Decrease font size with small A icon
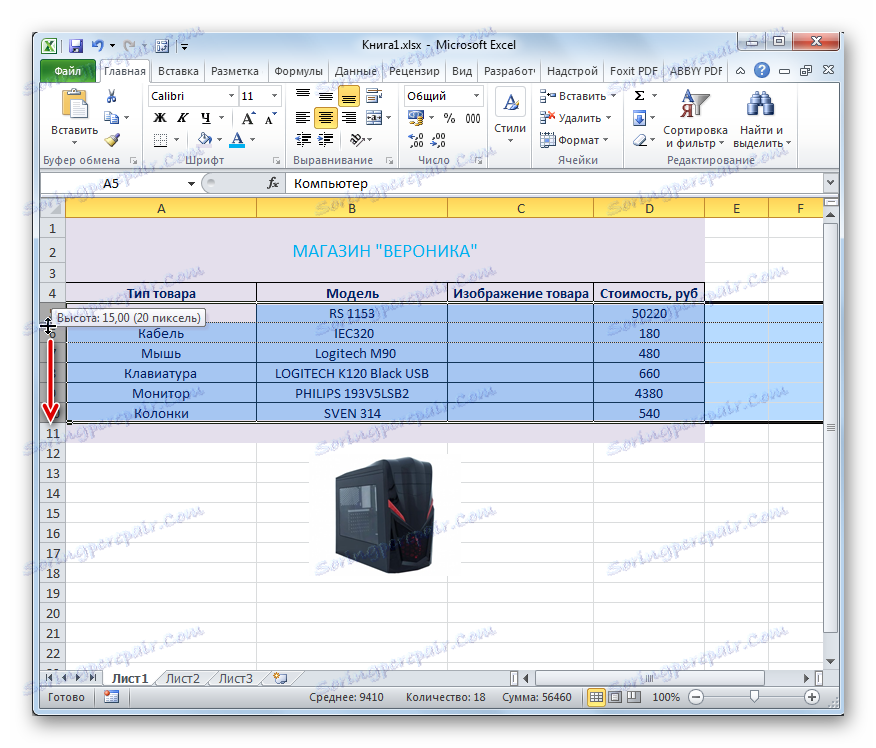This screenshot has height=748, width=876. [270, 118]
